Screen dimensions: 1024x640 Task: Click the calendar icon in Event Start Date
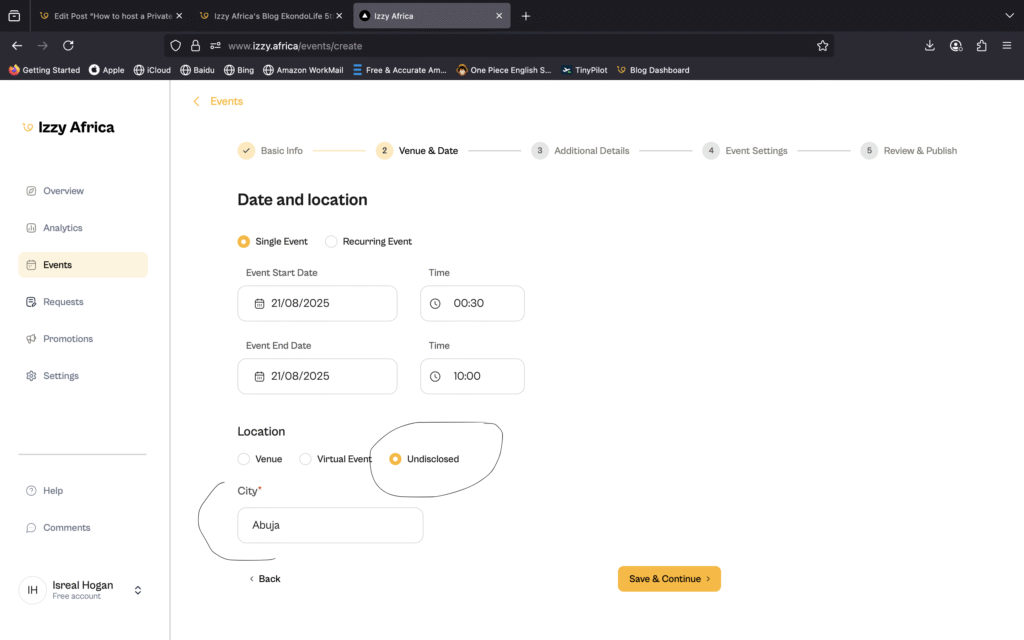tap(259, 303)
